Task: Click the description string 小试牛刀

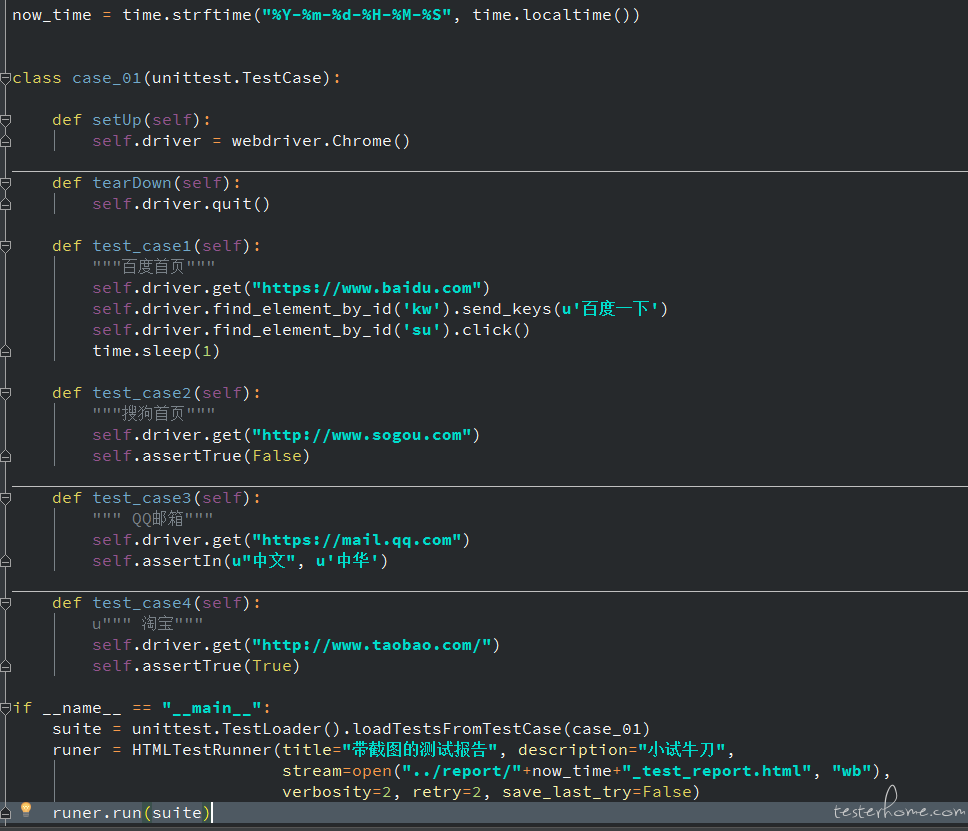Action: pyautogui.click(x=682, y=750)
